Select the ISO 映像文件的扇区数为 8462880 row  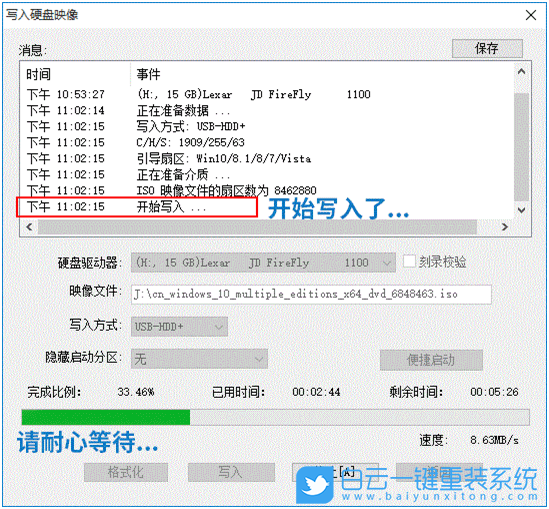pyautogui.click(x=267, y=190)
